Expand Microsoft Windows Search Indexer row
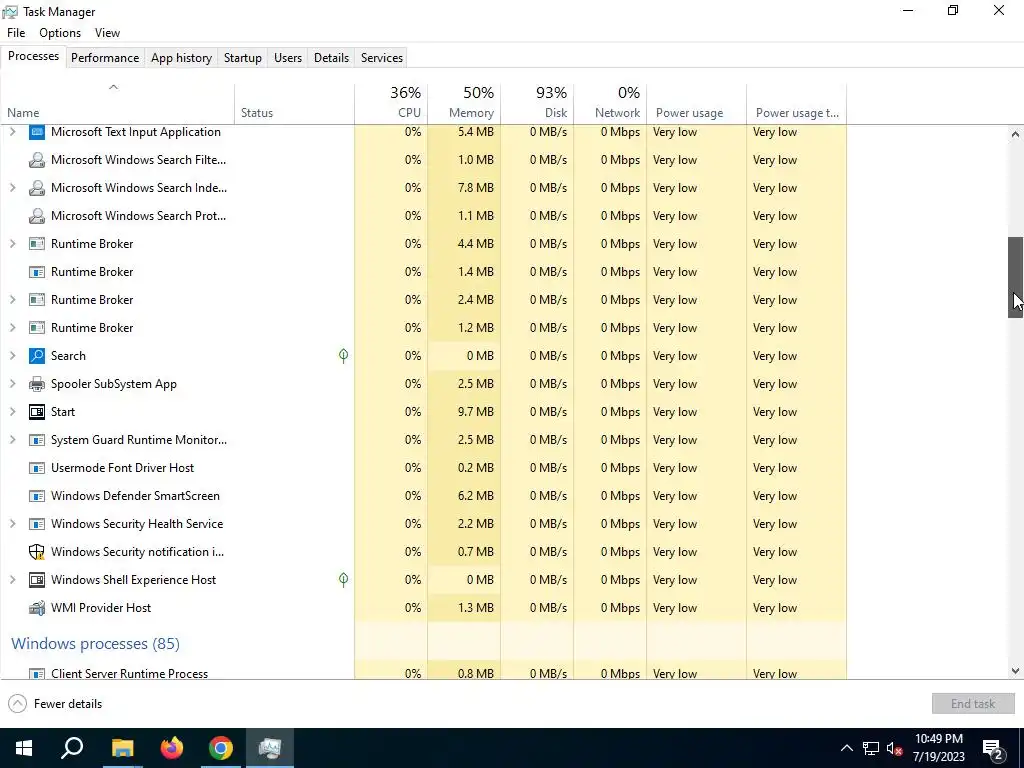This screenshot has width=1024, height=768. coord(12,188)
